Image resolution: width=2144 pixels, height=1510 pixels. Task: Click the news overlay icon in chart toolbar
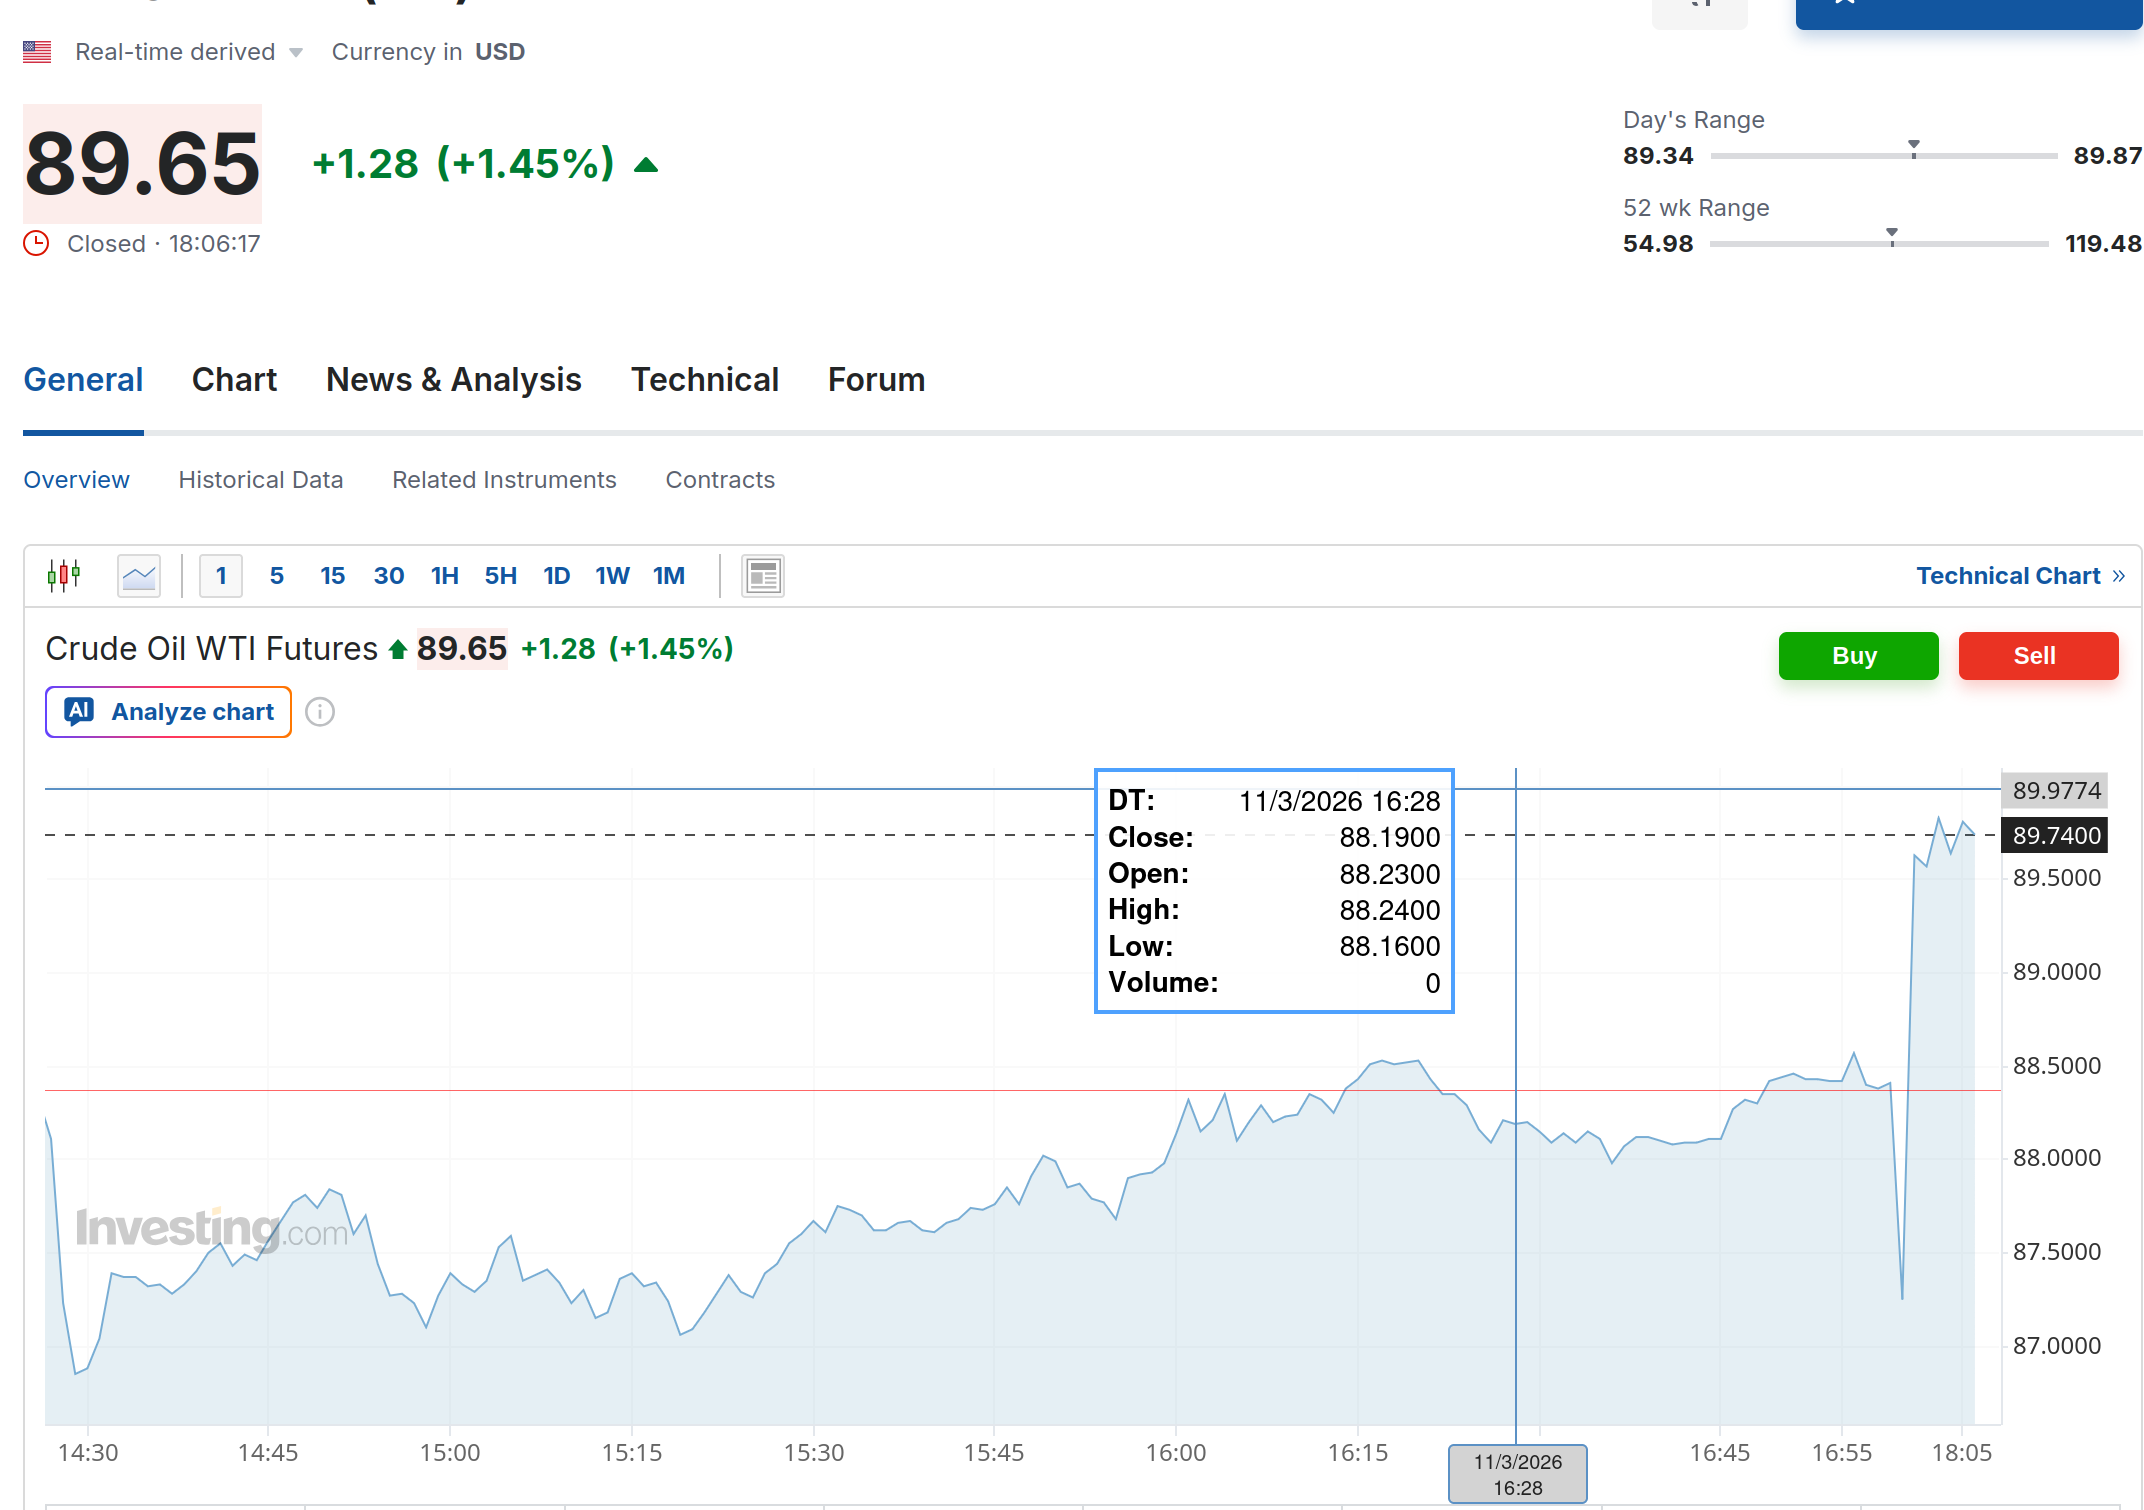coord(763,576)
